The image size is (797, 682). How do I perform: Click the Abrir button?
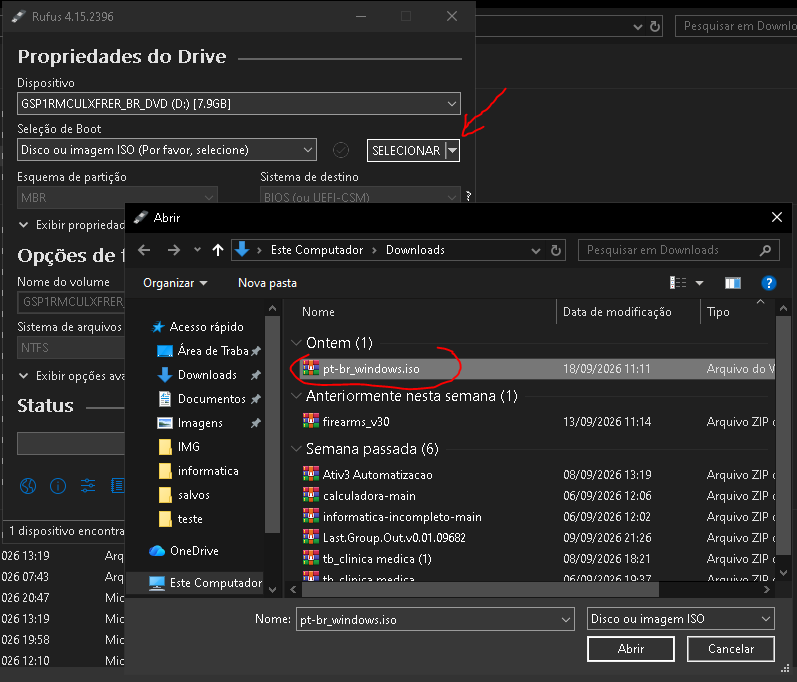point(631,649)
